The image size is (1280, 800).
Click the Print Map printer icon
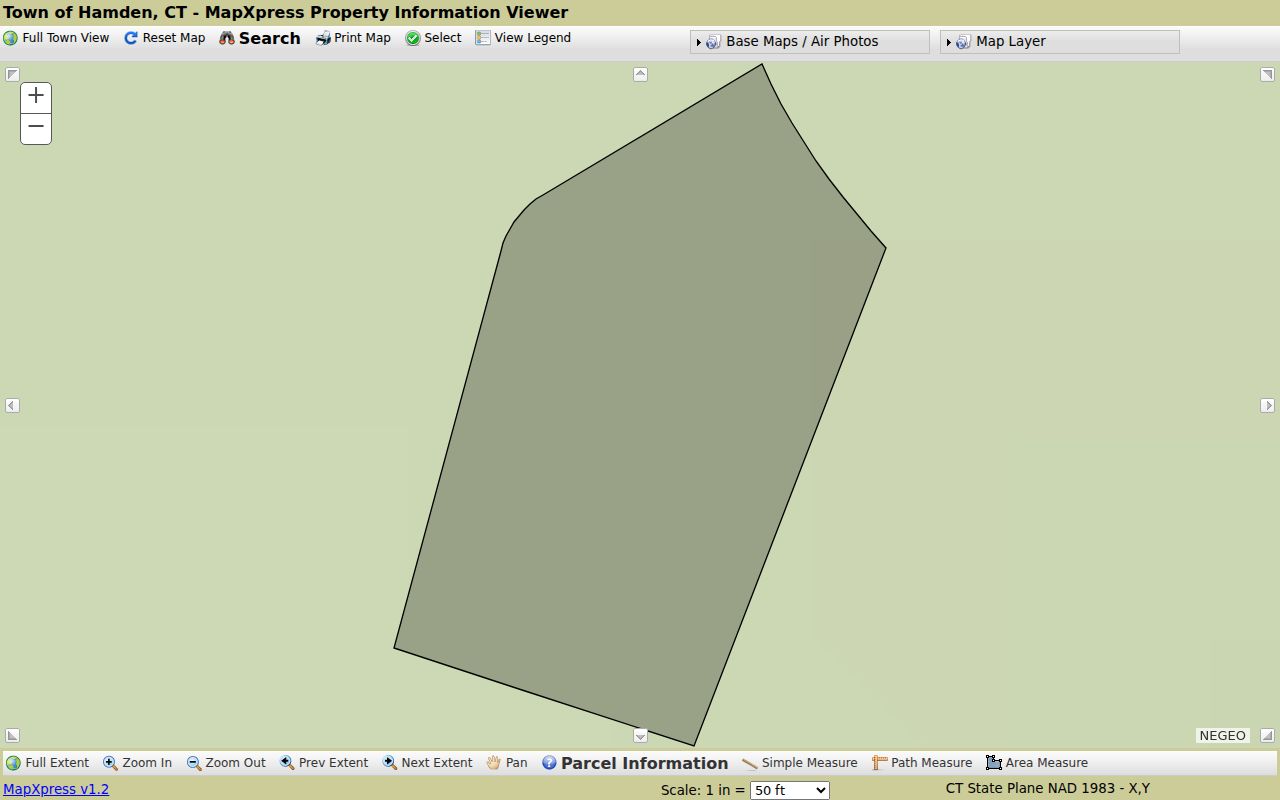click(x=323, y=38)
